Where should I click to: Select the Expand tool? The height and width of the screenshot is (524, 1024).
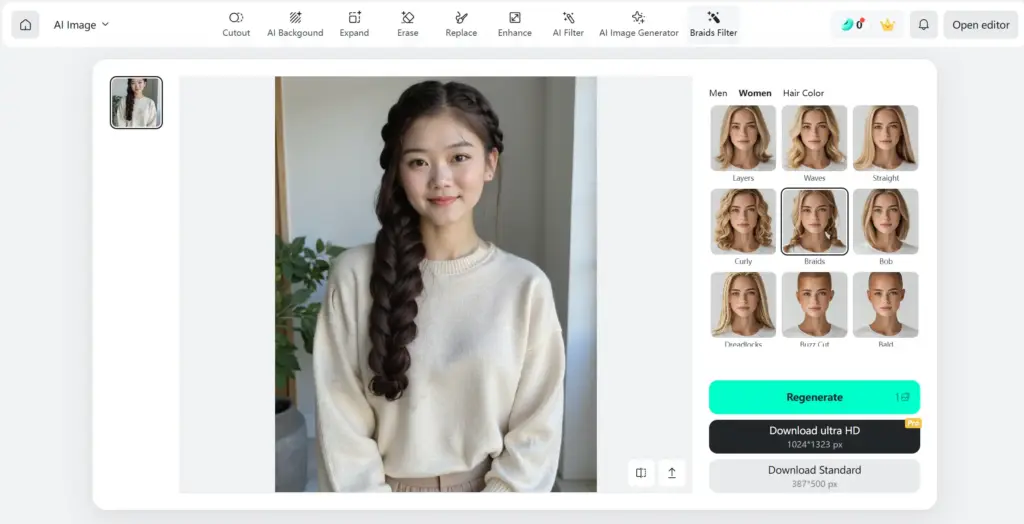tap(354, 25)
